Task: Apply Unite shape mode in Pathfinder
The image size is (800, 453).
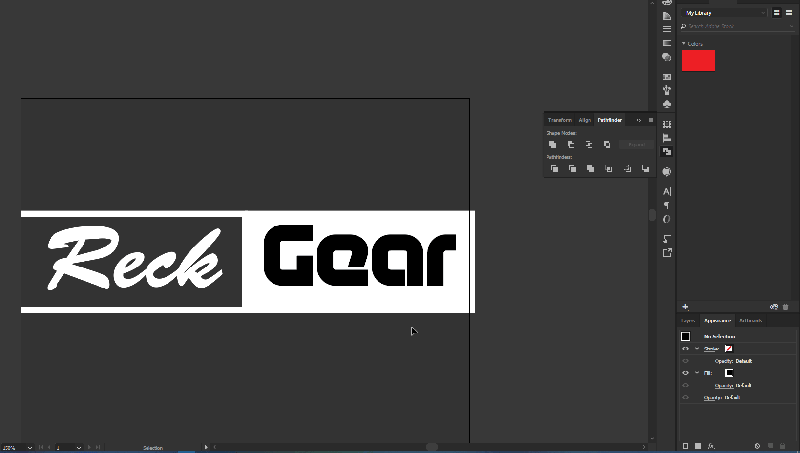Action: 553,145
